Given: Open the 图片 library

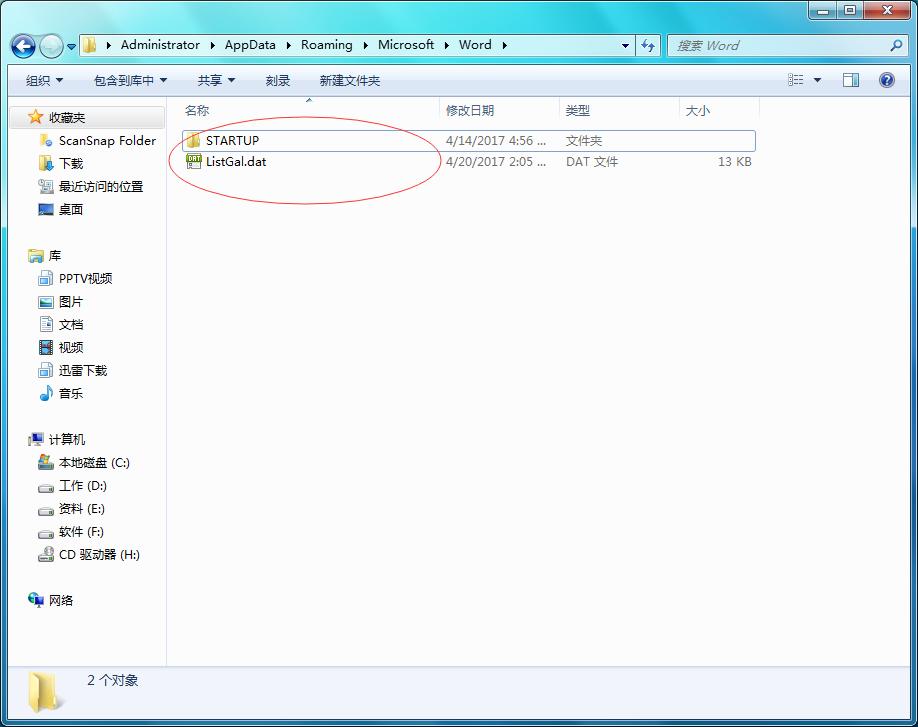Looking at the screenshot, I should (71, 302).
